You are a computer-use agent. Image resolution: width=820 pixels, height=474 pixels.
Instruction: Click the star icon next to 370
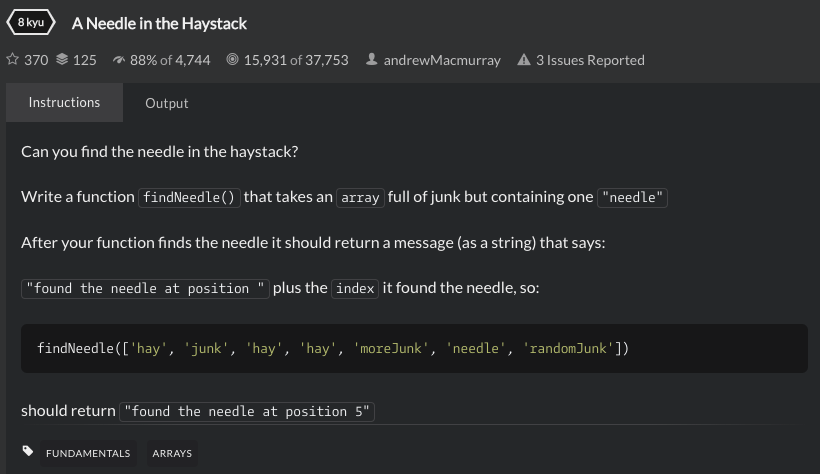(12, 60)
